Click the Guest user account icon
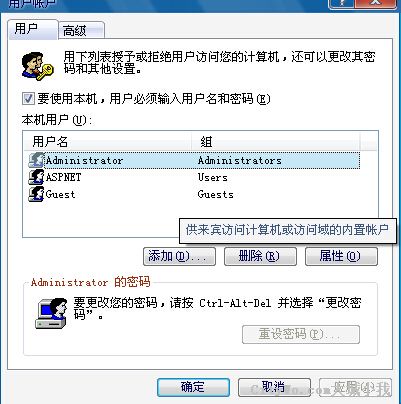The image size is (401, 404). (x=36, y=194)
